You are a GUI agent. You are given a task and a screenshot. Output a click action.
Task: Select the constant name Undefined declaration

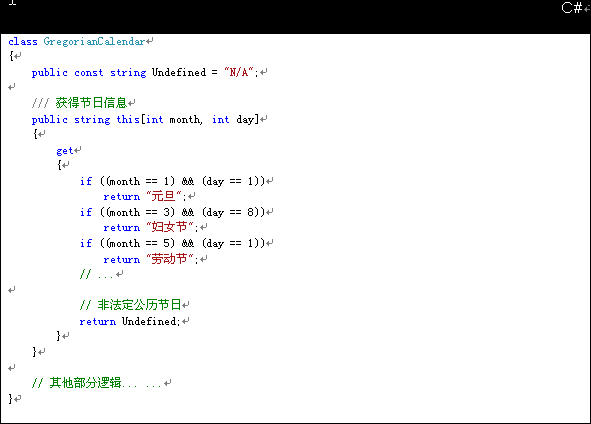pyautogui.click(x=179, y=72)
